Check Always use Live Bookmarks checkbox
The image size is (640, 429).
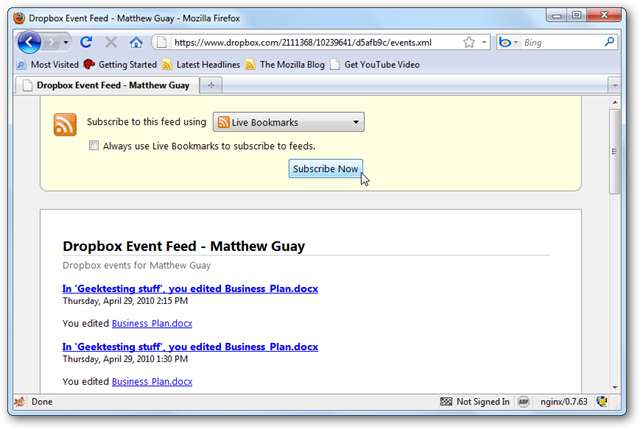coord(94,145)
